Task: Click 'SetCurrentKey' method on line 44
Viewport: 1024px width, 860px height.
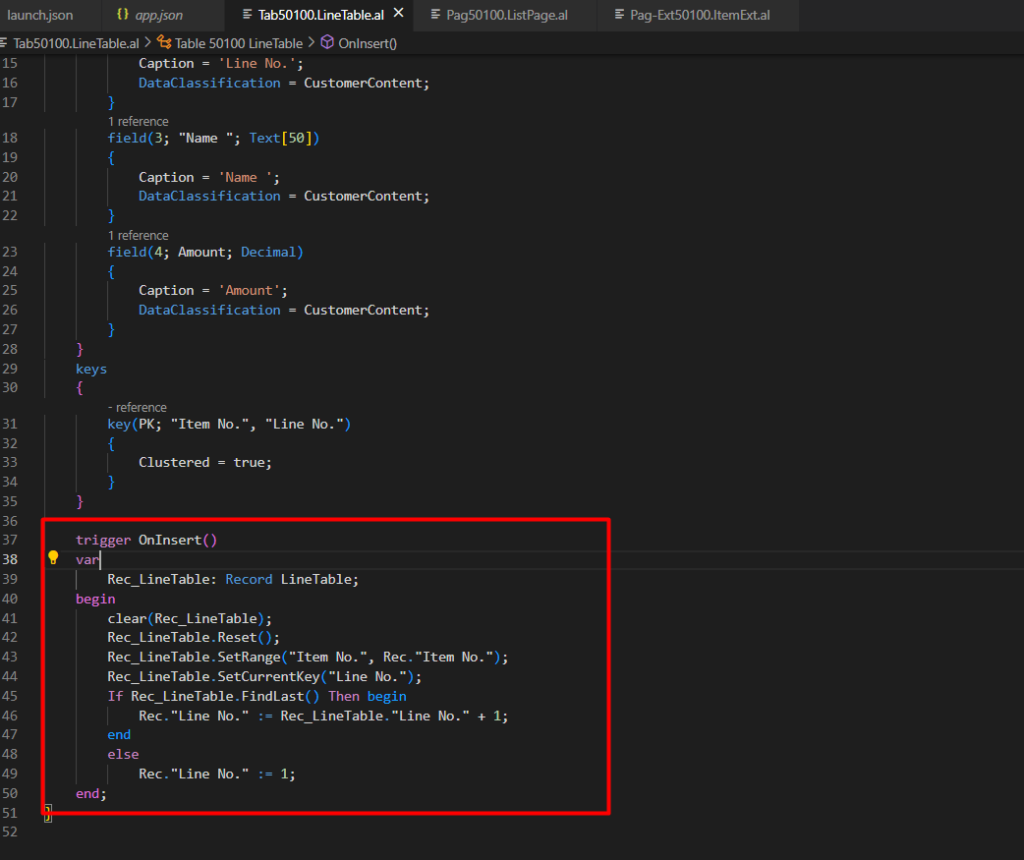Action: (268, 677)
